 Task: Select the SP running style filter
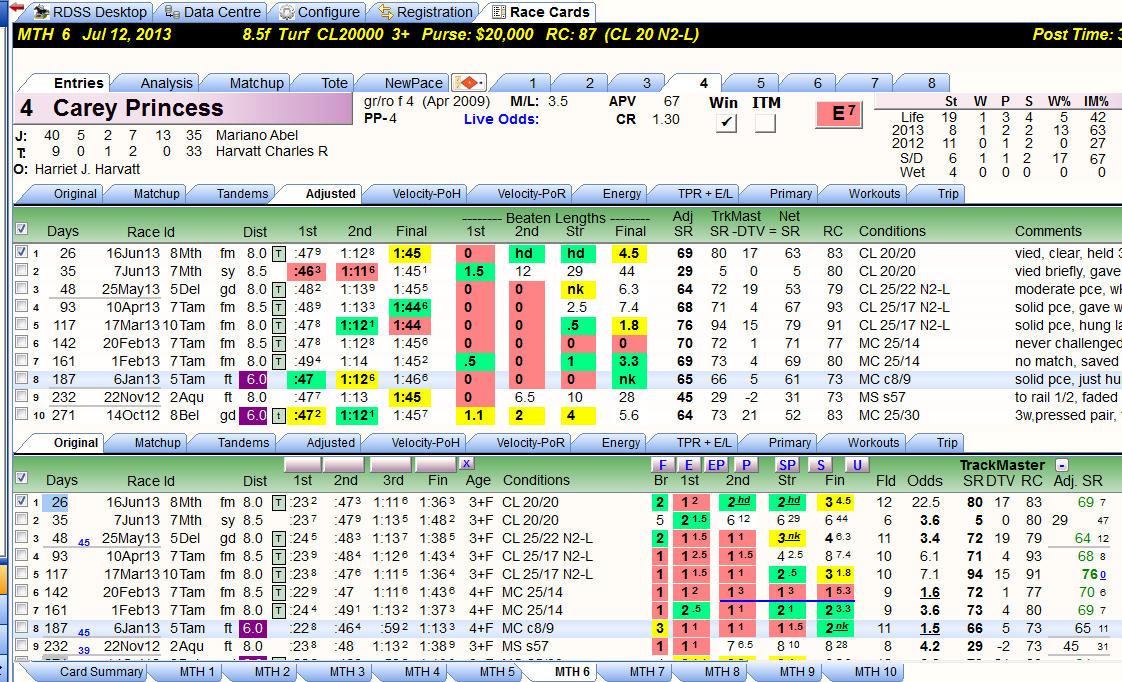[x=787, y=464]
